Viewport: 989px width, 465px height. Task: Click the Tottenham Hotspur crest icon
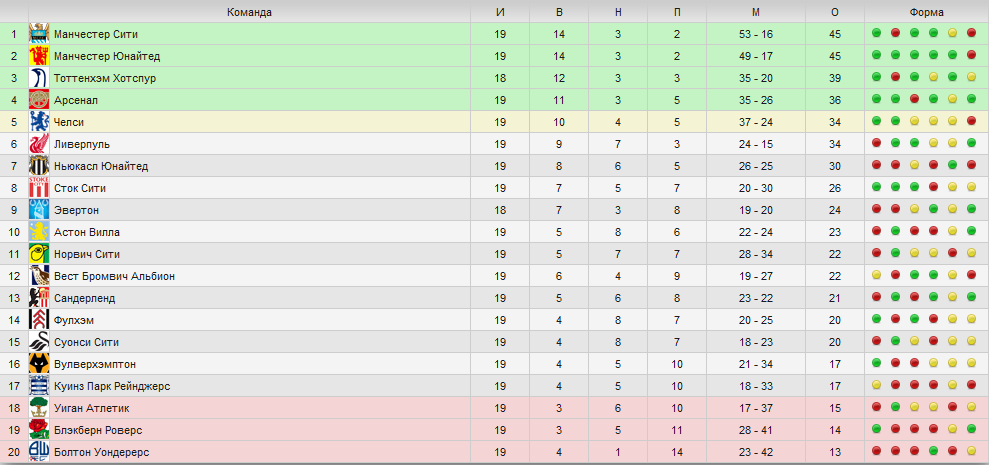tap(39, 78)
